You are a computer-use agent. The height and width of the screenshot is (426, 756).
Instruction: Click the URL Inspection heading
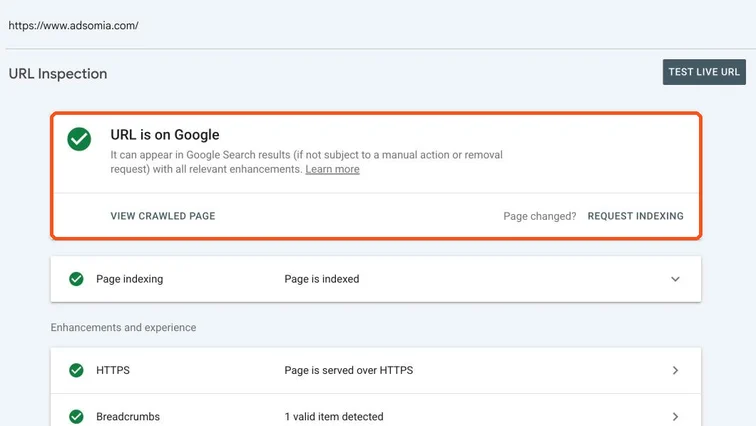58,74
